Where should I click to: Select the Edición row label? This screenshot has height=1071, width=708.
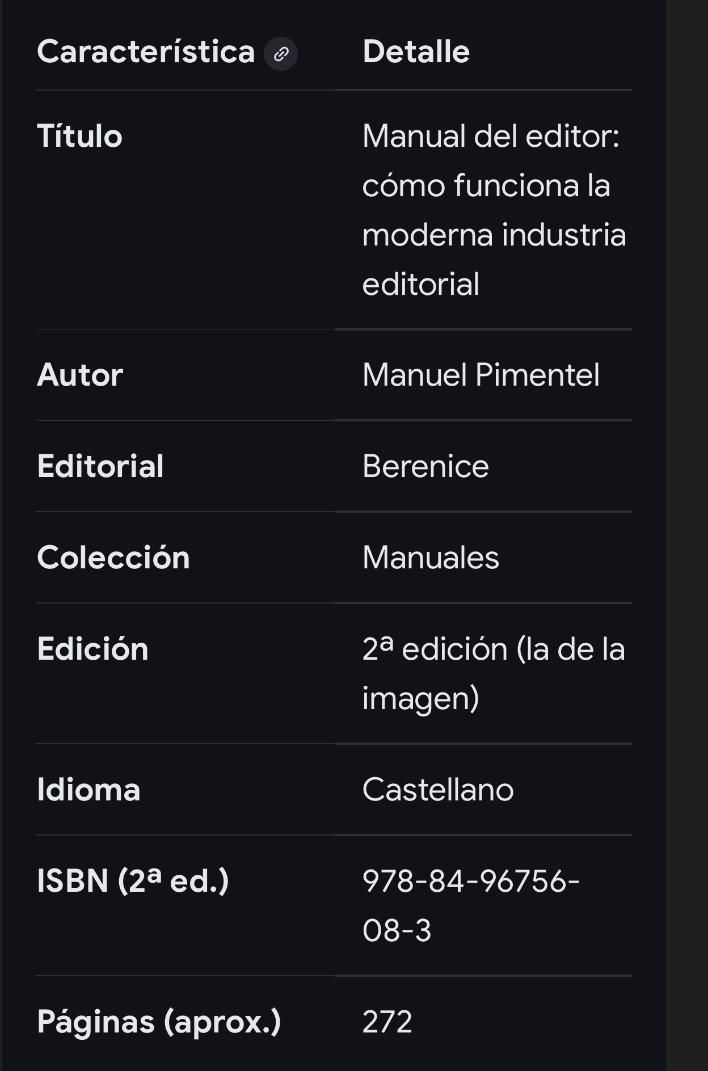[x=93, y=649]
